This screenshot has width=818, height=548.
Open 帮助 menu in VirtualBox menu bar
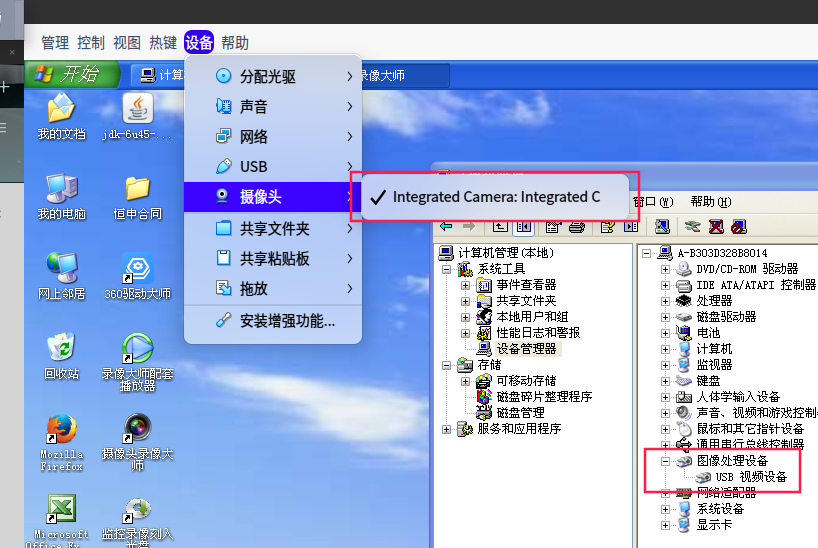click(x=235, y=42)
